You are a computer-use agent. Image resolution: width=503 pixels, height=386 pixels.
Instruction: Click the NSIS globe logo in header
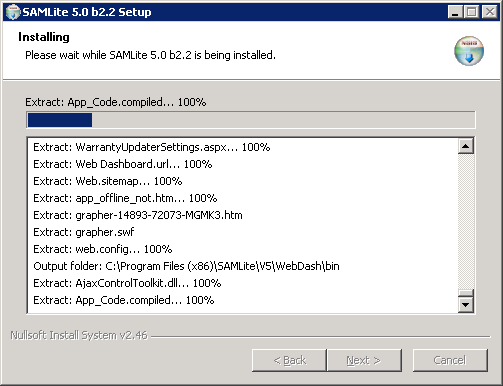click(x=469, y=51)
